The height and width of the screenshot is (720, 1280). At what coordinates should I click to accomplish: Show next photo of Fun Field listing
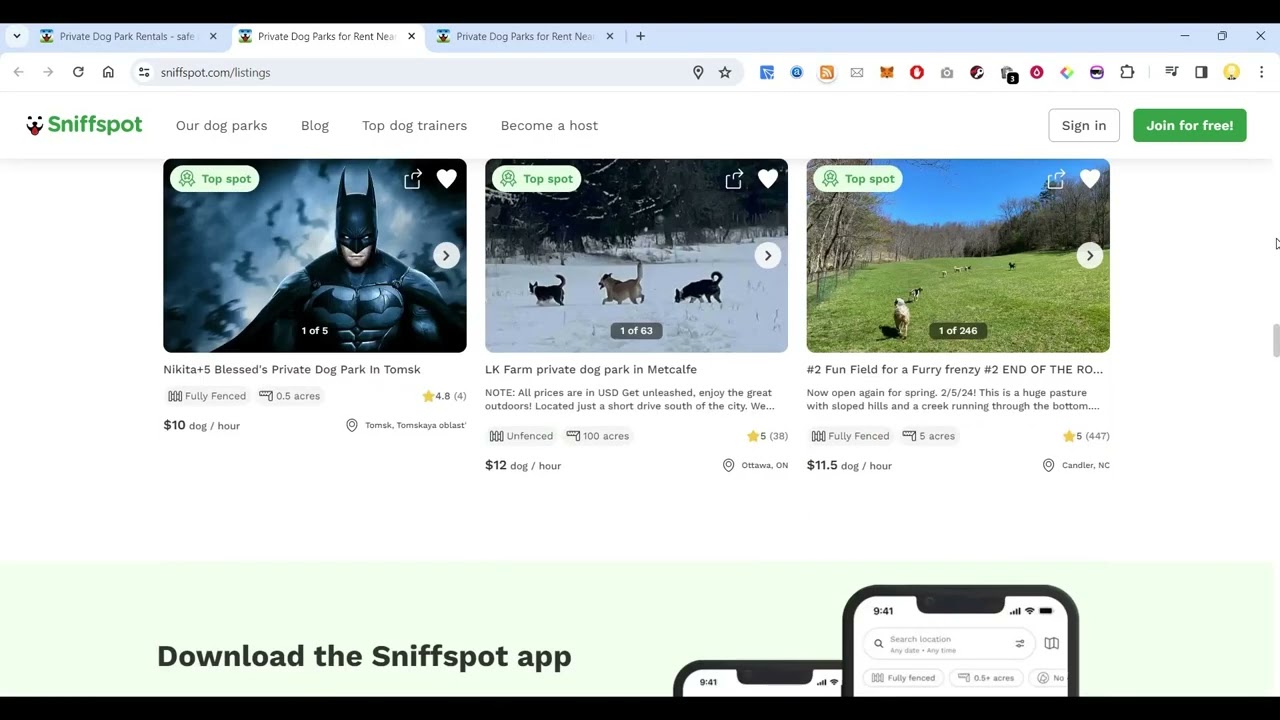1090,255
